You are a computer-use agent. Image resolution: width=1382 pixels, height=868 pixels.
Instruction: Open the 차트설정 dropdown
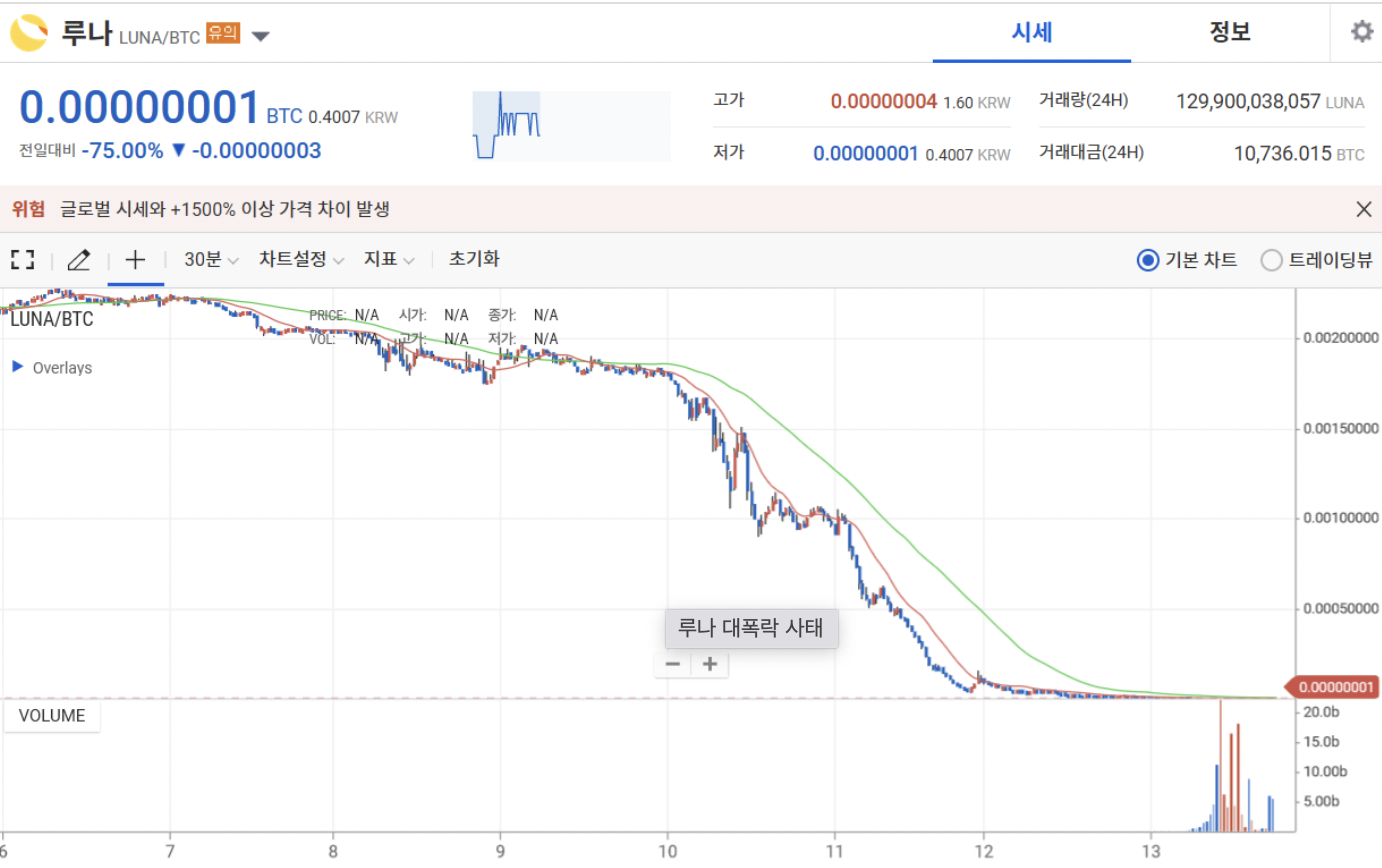[x=301, y=260]
